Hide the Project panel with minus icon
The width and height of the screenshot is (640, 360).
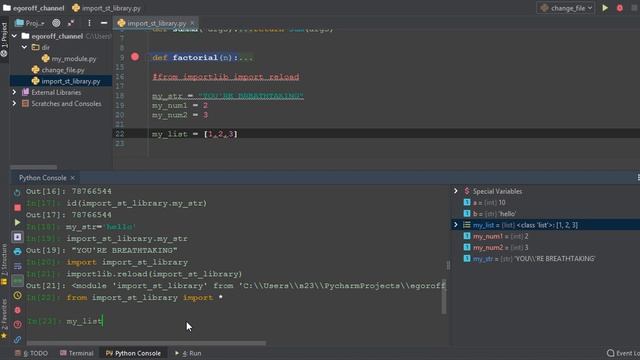[x=104, y=23]
